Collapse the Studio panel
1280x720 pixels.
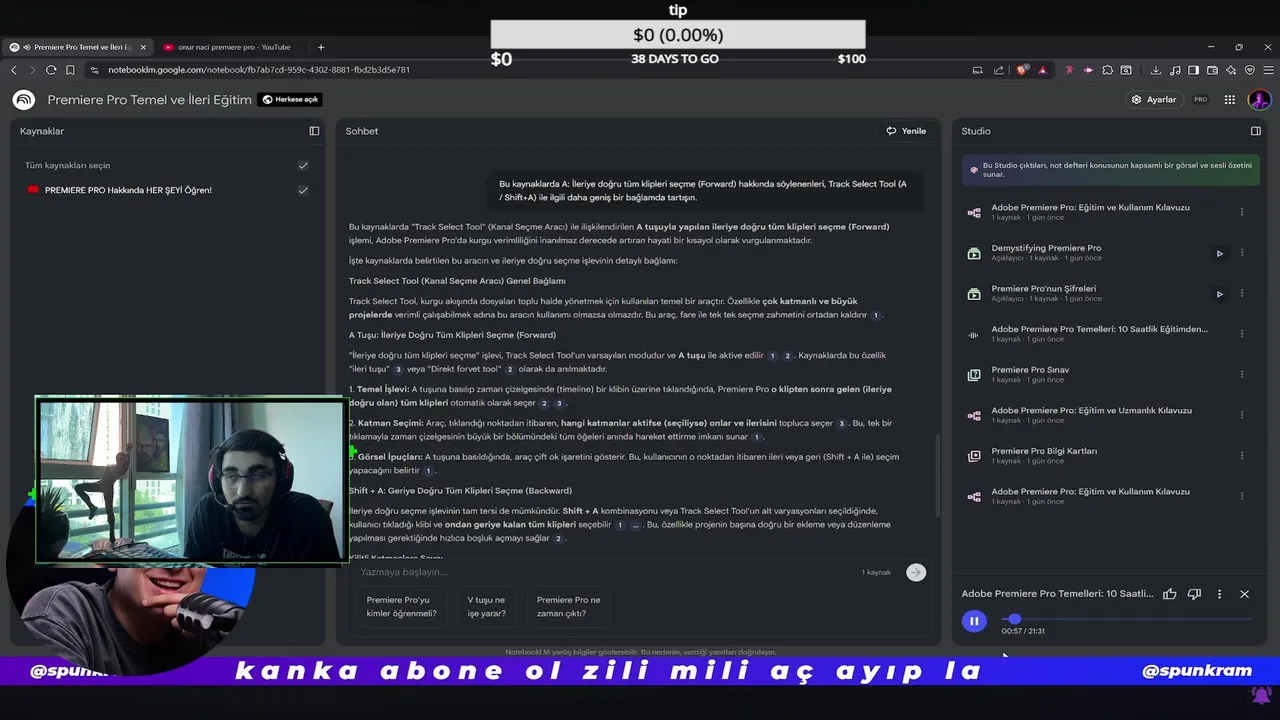click(x=1256, y=131)
